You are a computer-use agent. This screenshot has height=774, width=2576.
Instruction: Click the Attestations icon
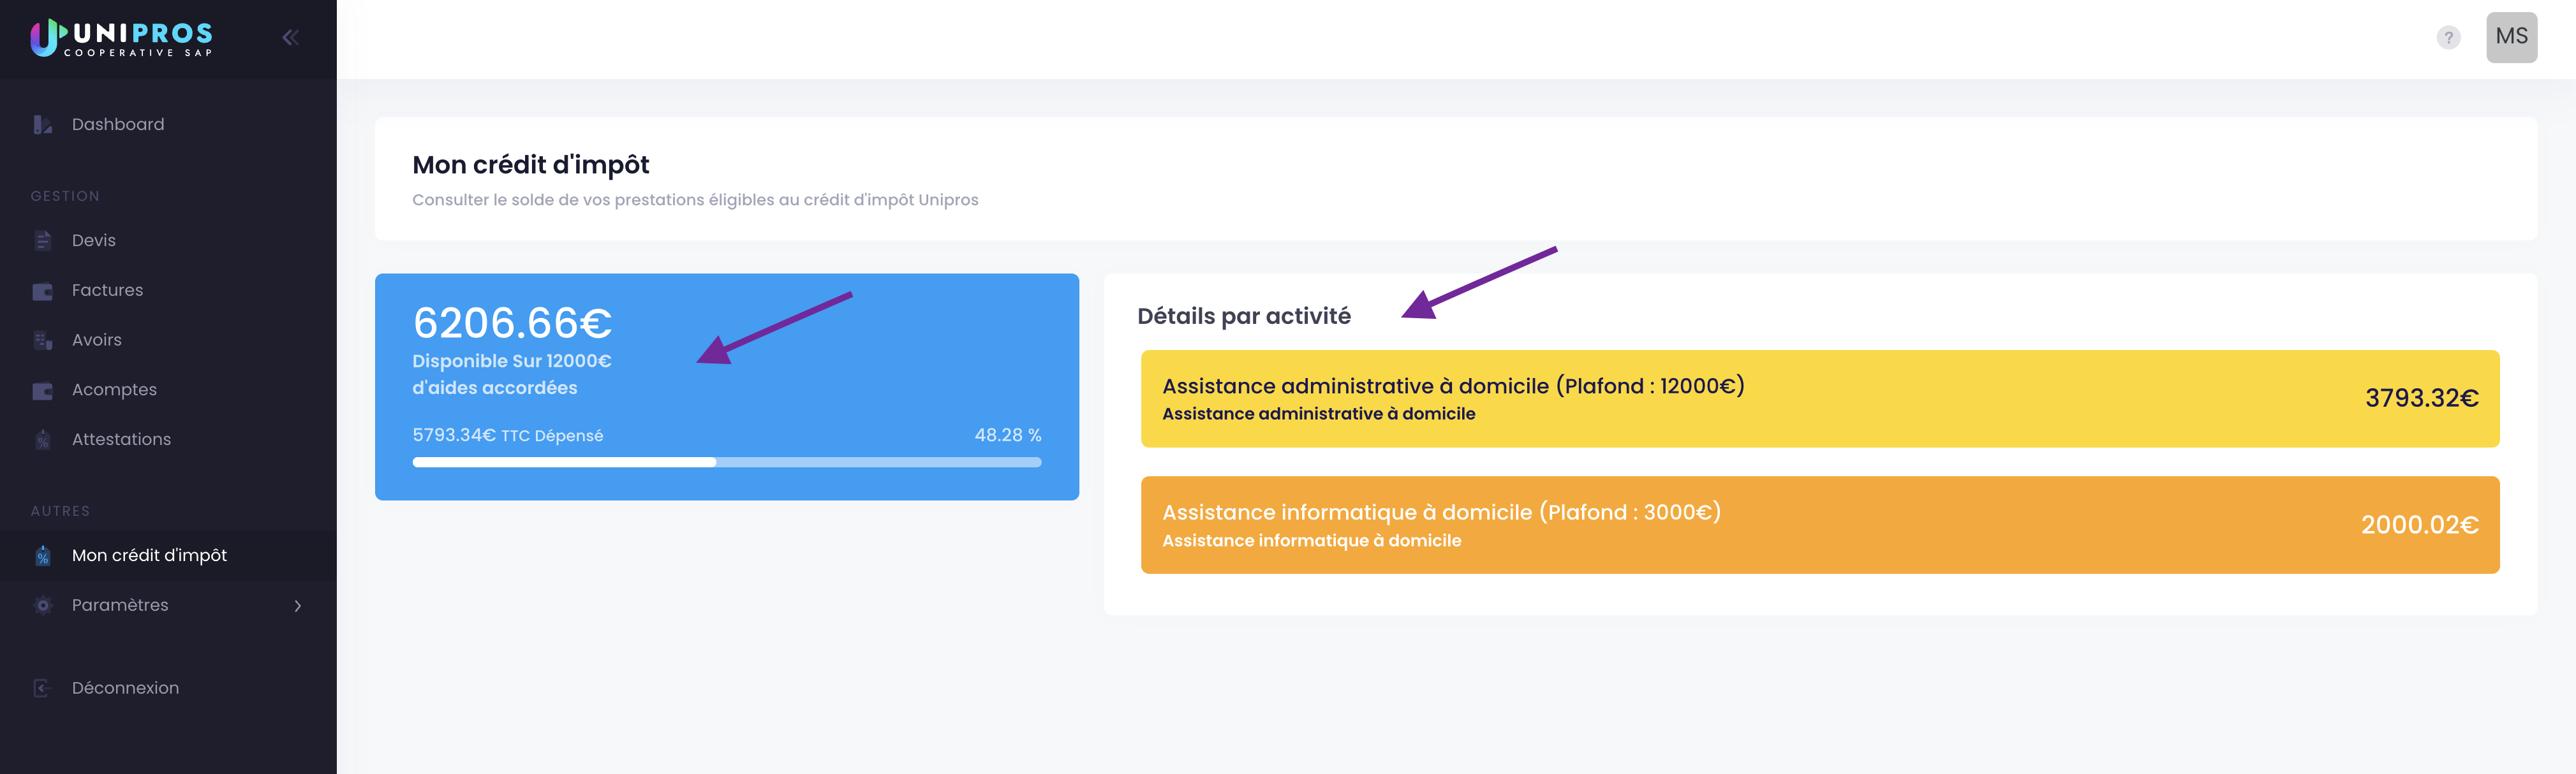[x=42, y=440]
